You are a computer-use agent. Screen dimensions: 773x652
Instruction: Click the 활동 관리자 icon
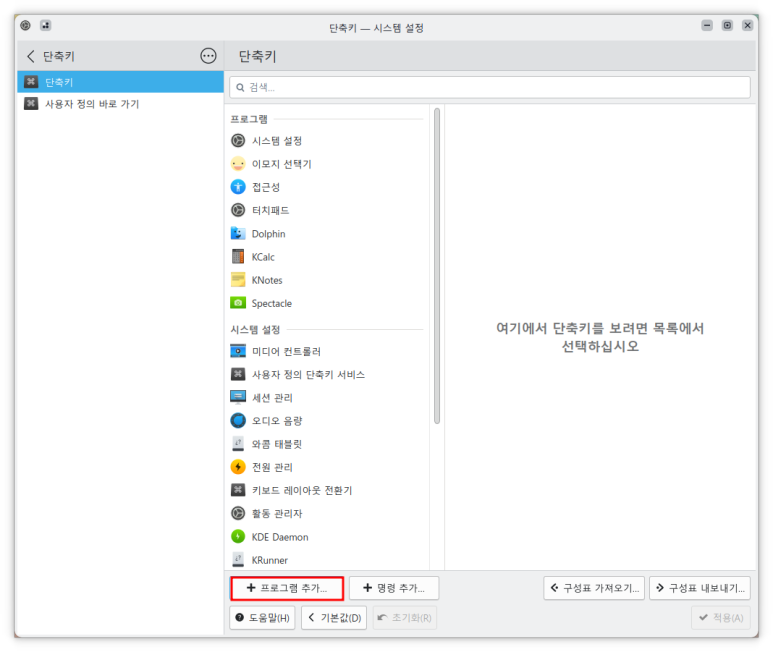click(238, 513)
